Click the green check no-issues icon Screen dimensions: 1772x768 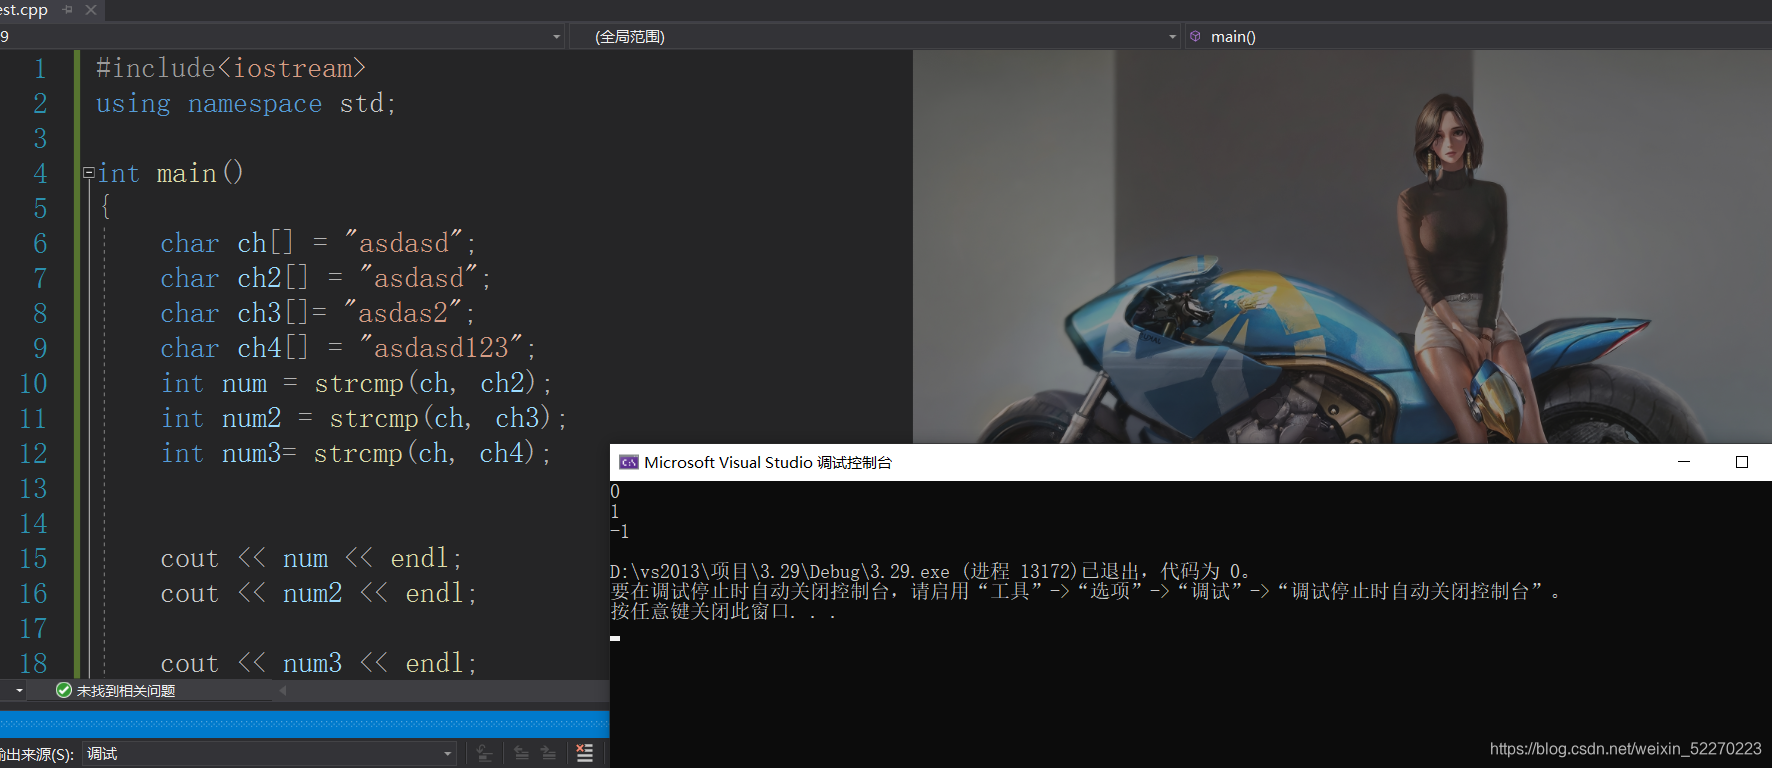click(64, 690)
